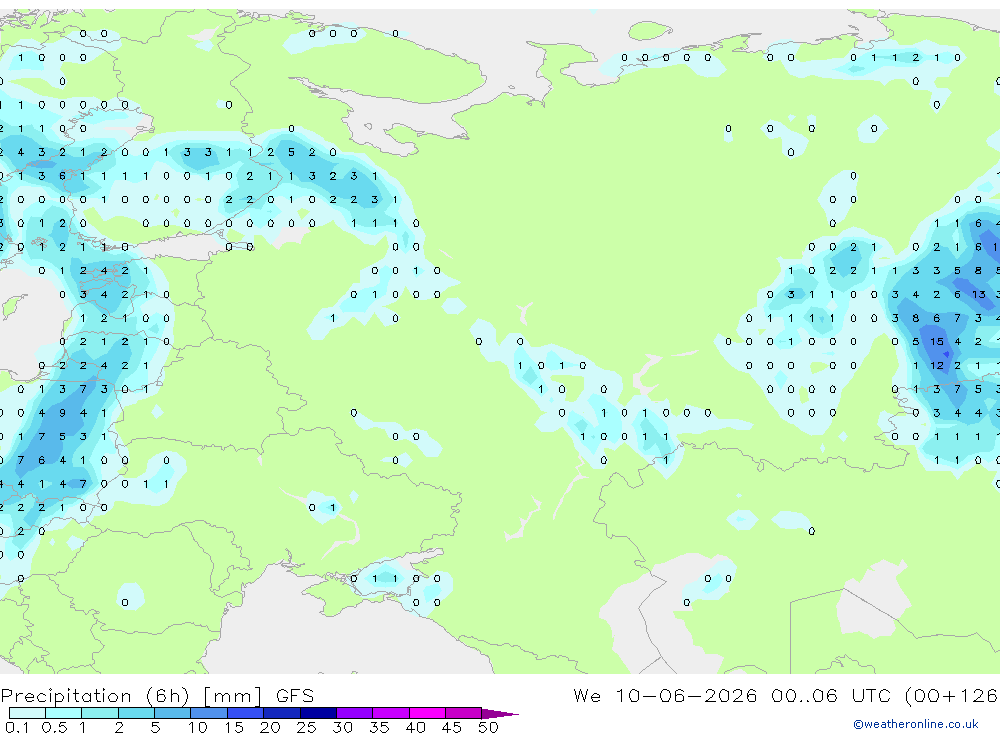
Task: Click the legend scale label "0.1"
Action: tap(17, 727)
